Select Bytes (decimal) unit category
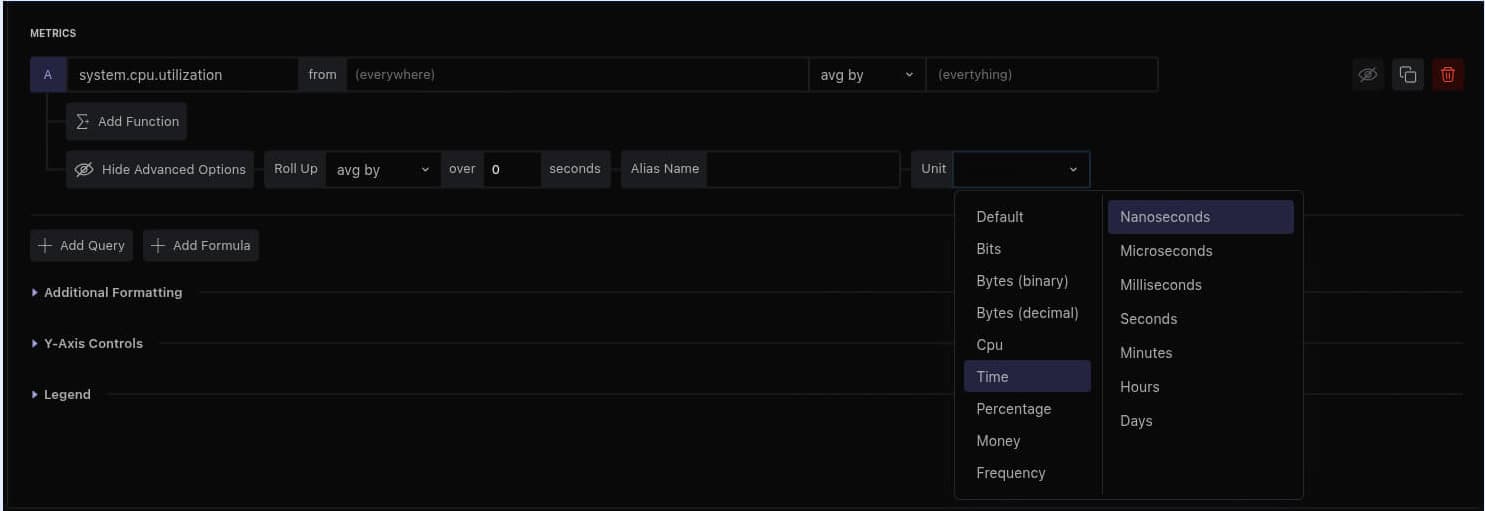 click(1027, 313)
